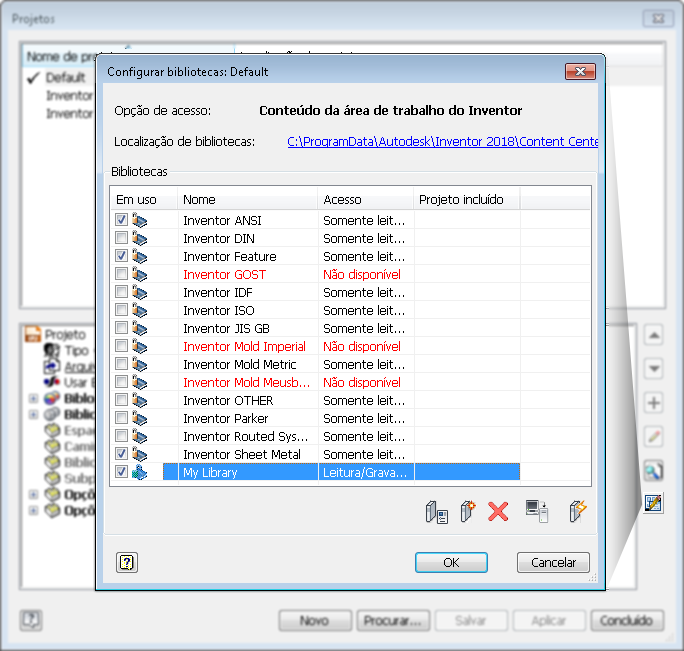
Task: Click the Nome de projeto header in Projetos window
Action: point(60,56)
